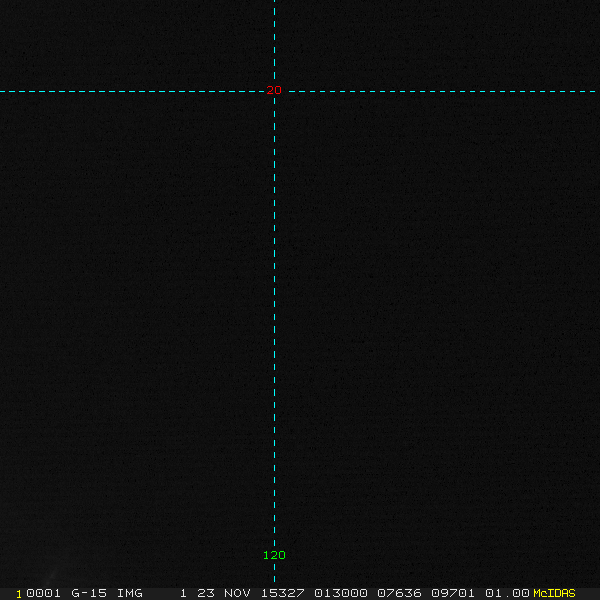Click the 15327 Julian day value
The height and width of the screenshot is (600, 600).
click(282, 593)
